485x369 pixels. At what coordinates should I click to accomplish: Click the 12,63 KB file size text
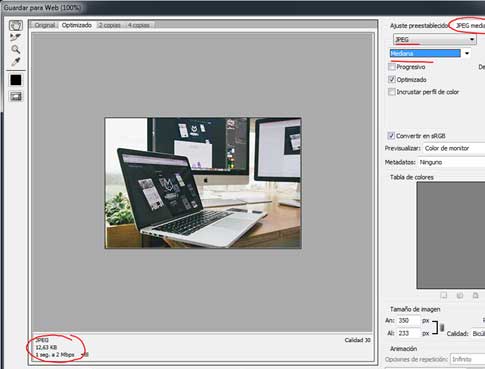pos(46,347)
